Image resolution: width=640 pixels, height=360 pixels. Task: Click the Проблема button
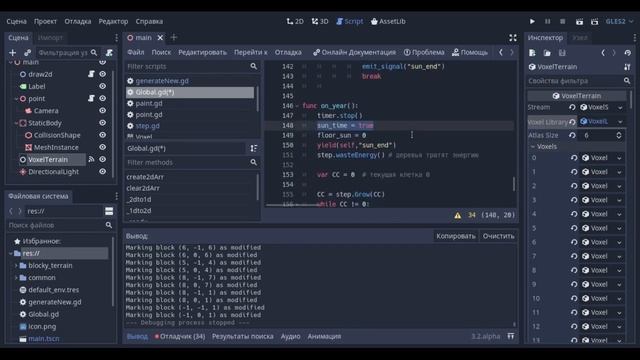[x=424, y=52]
